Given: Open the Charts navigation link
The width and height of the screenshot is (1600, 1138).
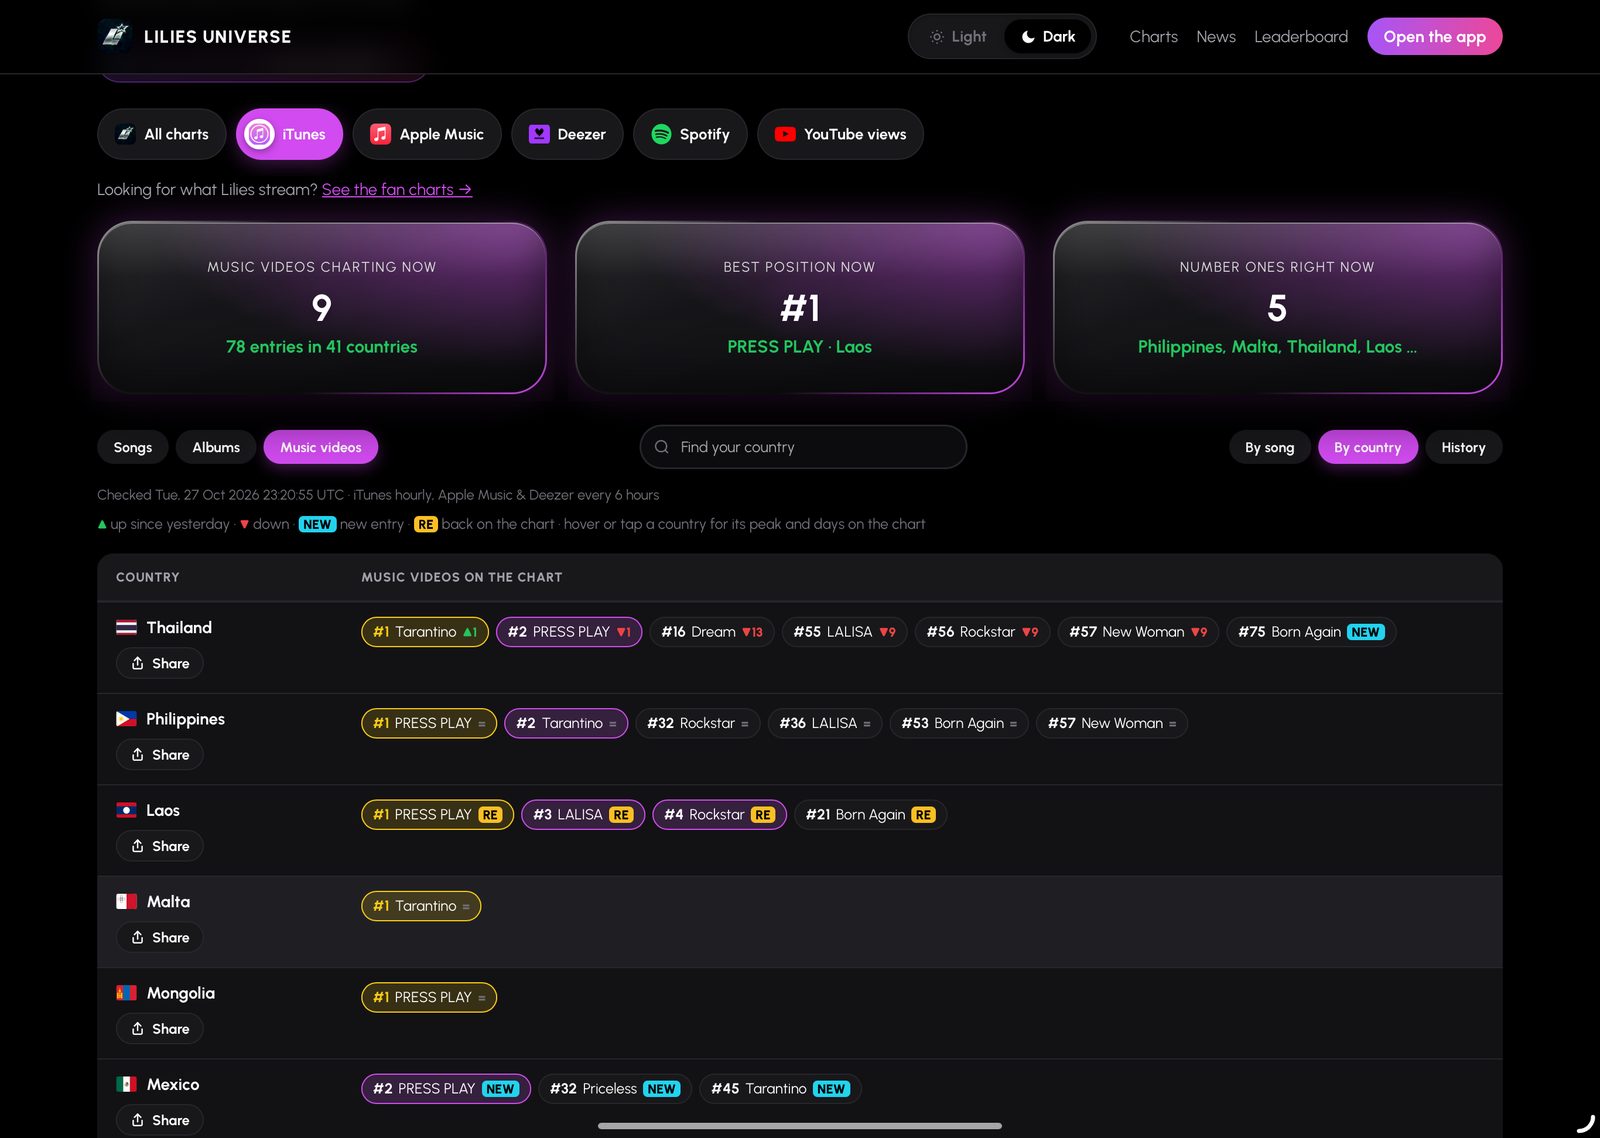Looking at the screenshot, I should (x=1153, y=37).
